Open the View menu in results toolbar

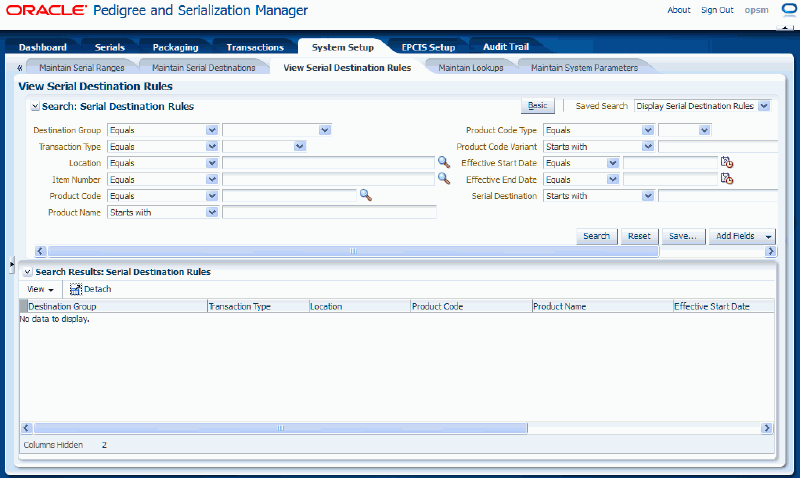[40, 289]
